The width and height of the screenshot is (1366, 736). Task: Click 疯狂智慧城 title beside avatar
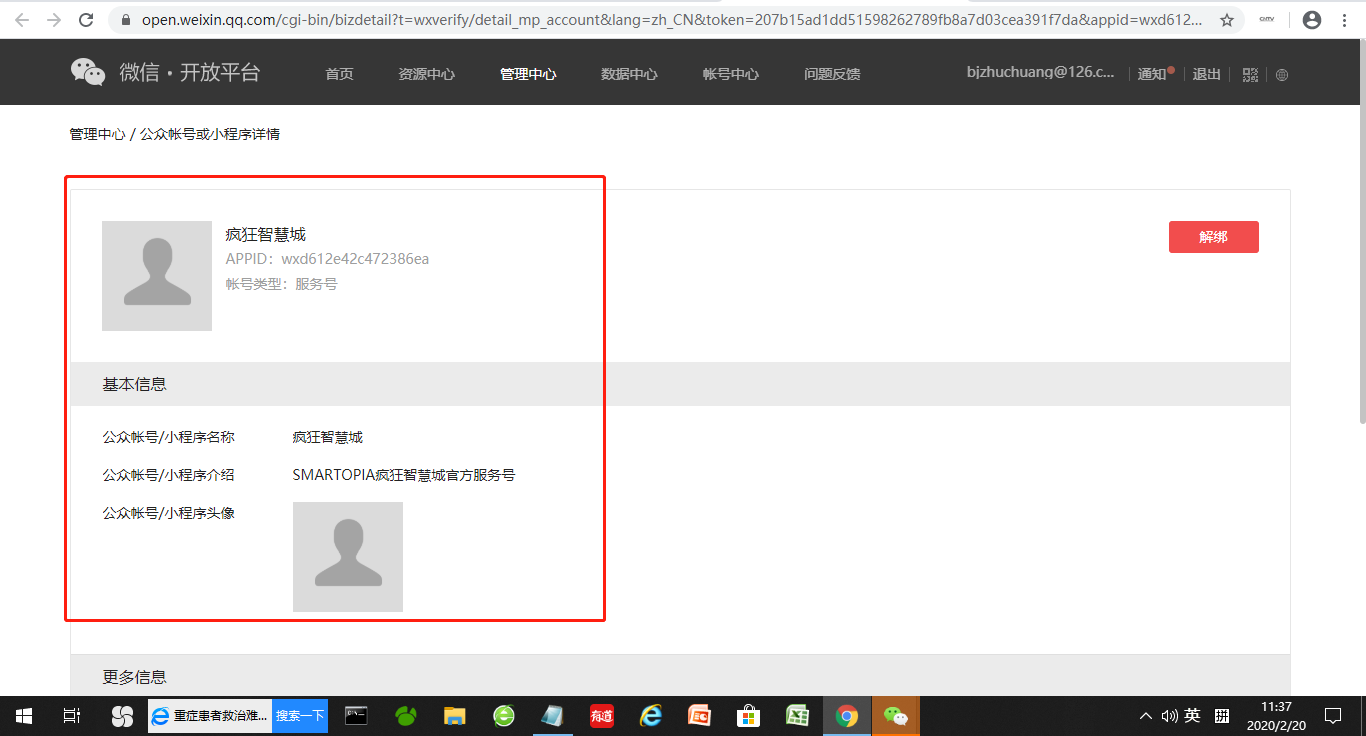point(265,235)
